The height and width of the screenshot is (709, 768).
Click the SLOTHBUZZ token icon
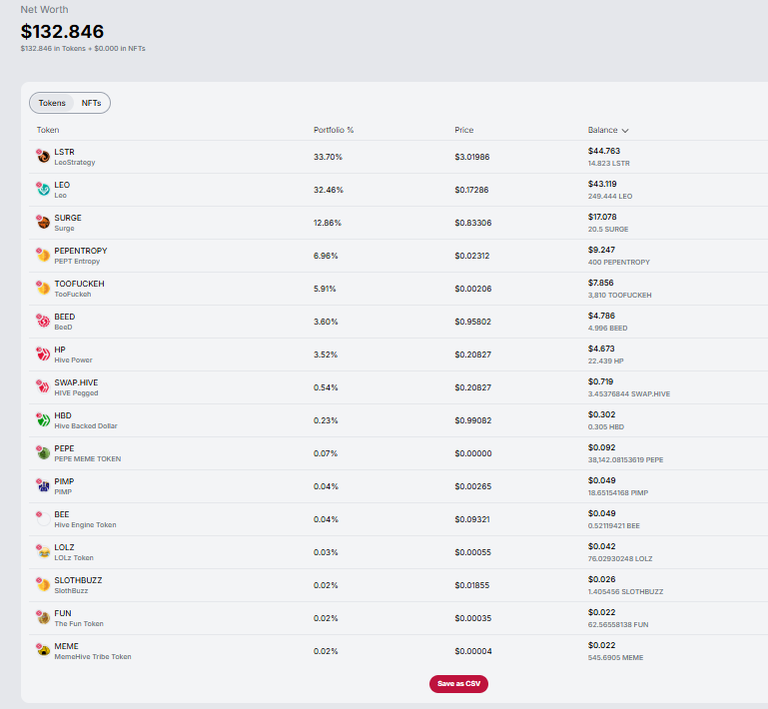[43, 584]
